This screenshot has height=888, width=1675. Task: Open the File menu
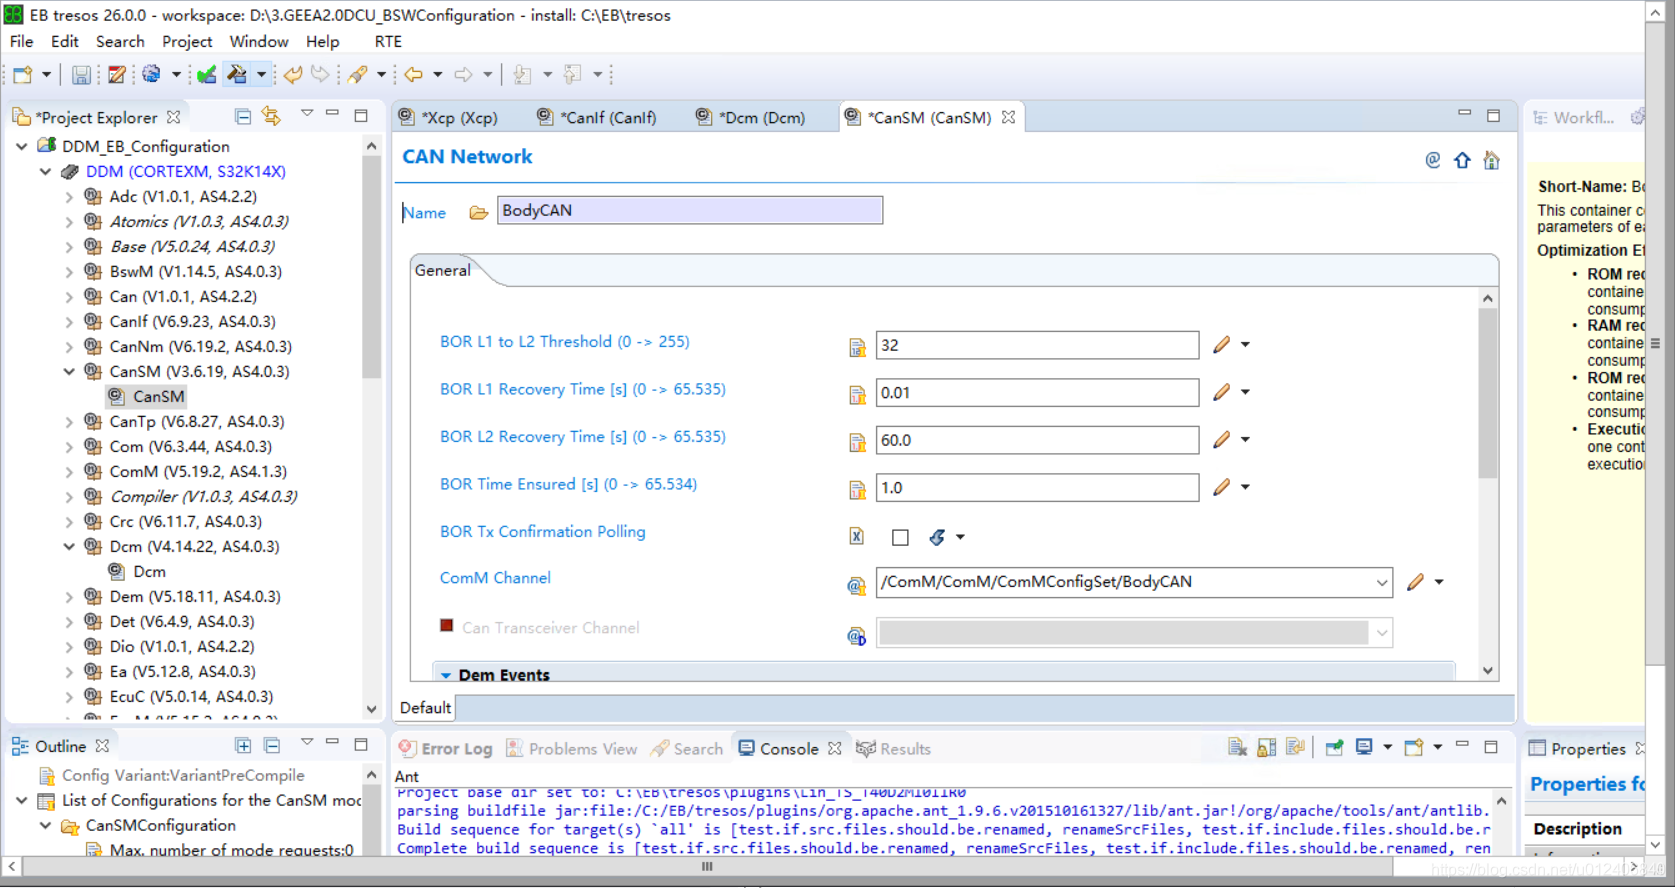pyautogui.click(x=21, y=41)
